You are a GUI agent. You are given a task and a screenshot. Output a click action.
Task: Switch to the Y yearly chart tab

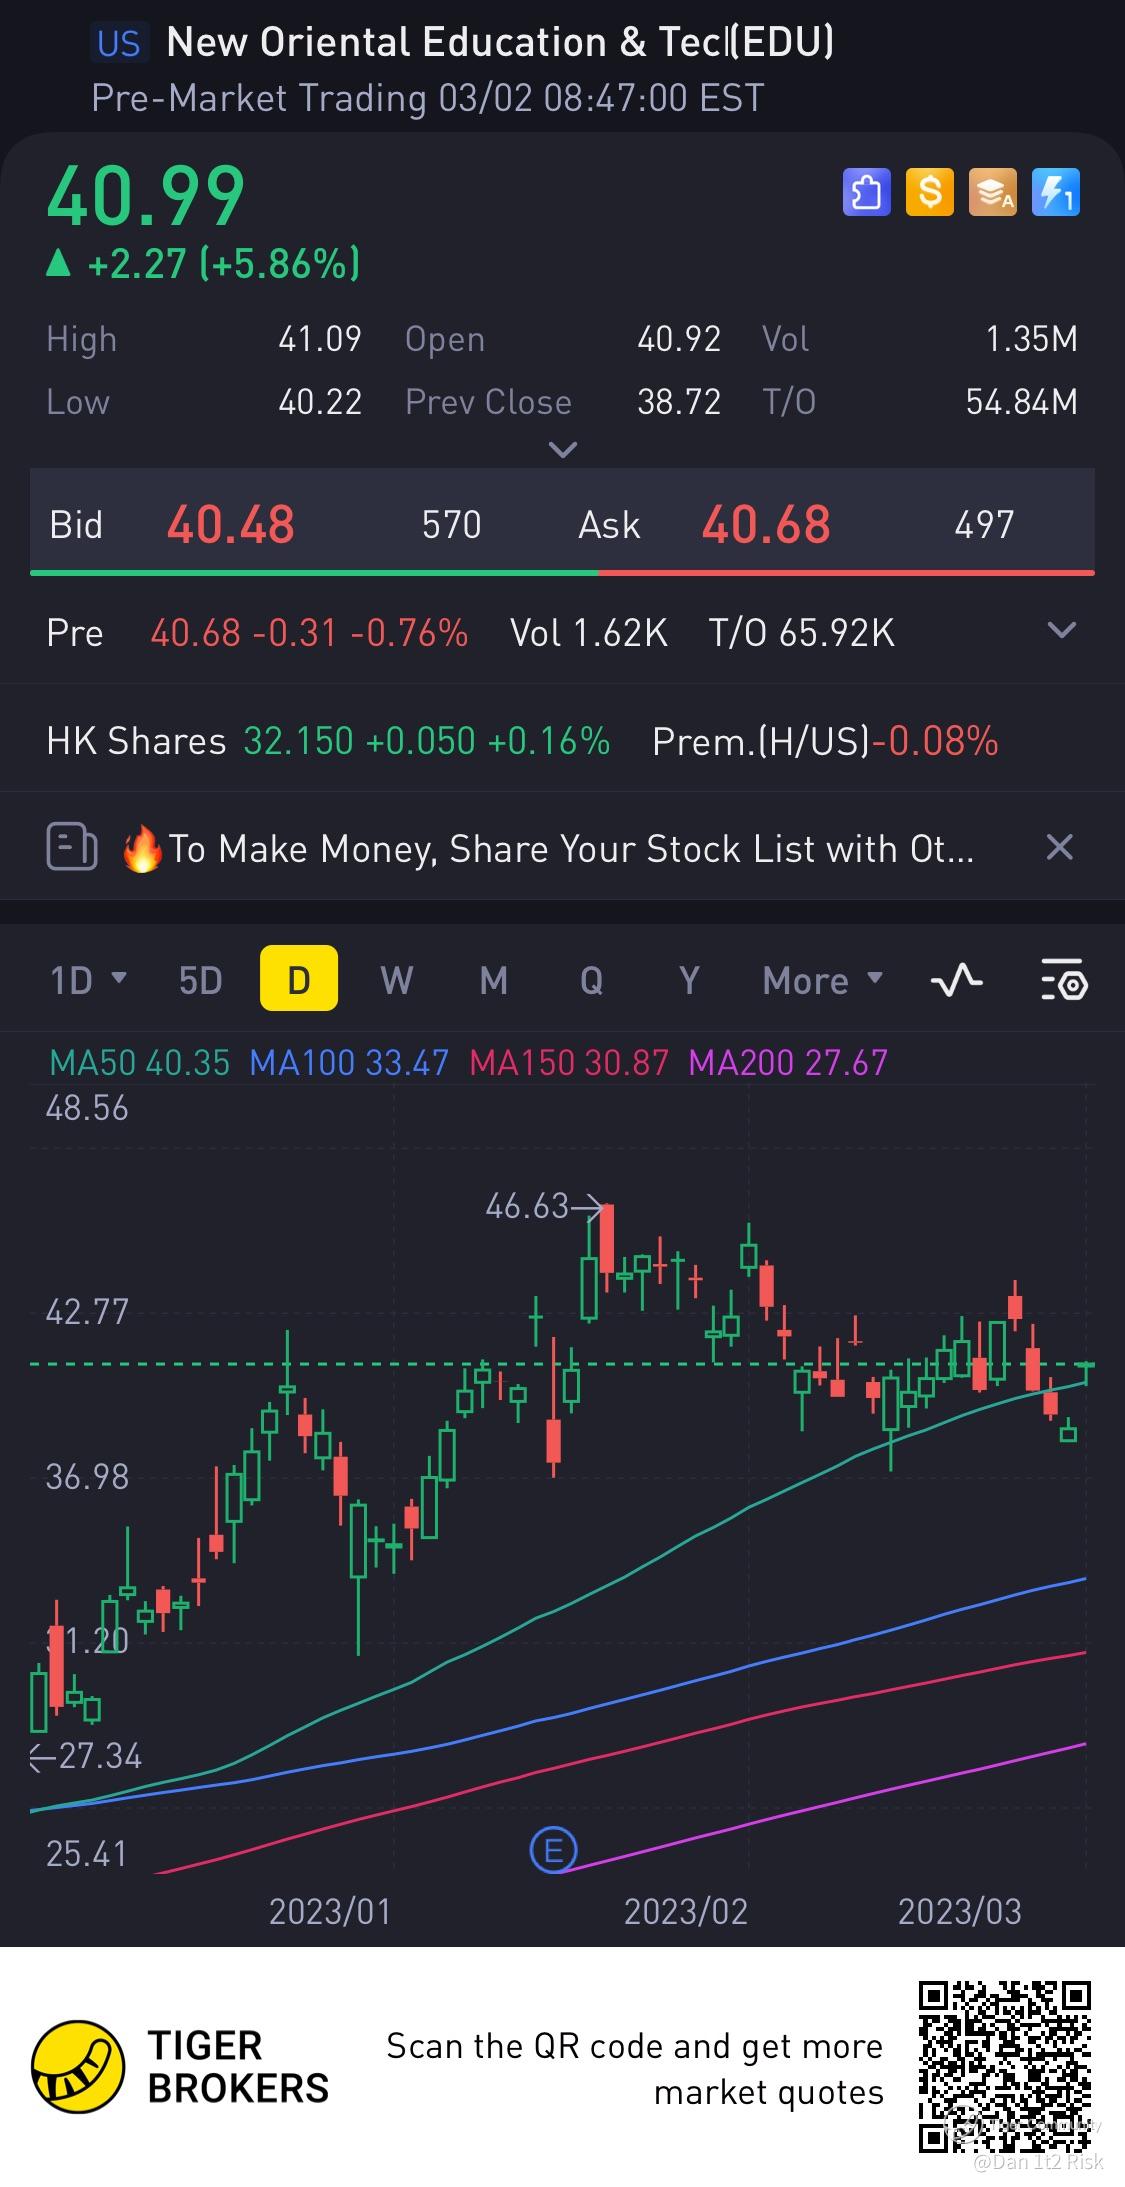pyautogui.click(x=689, y=980)
